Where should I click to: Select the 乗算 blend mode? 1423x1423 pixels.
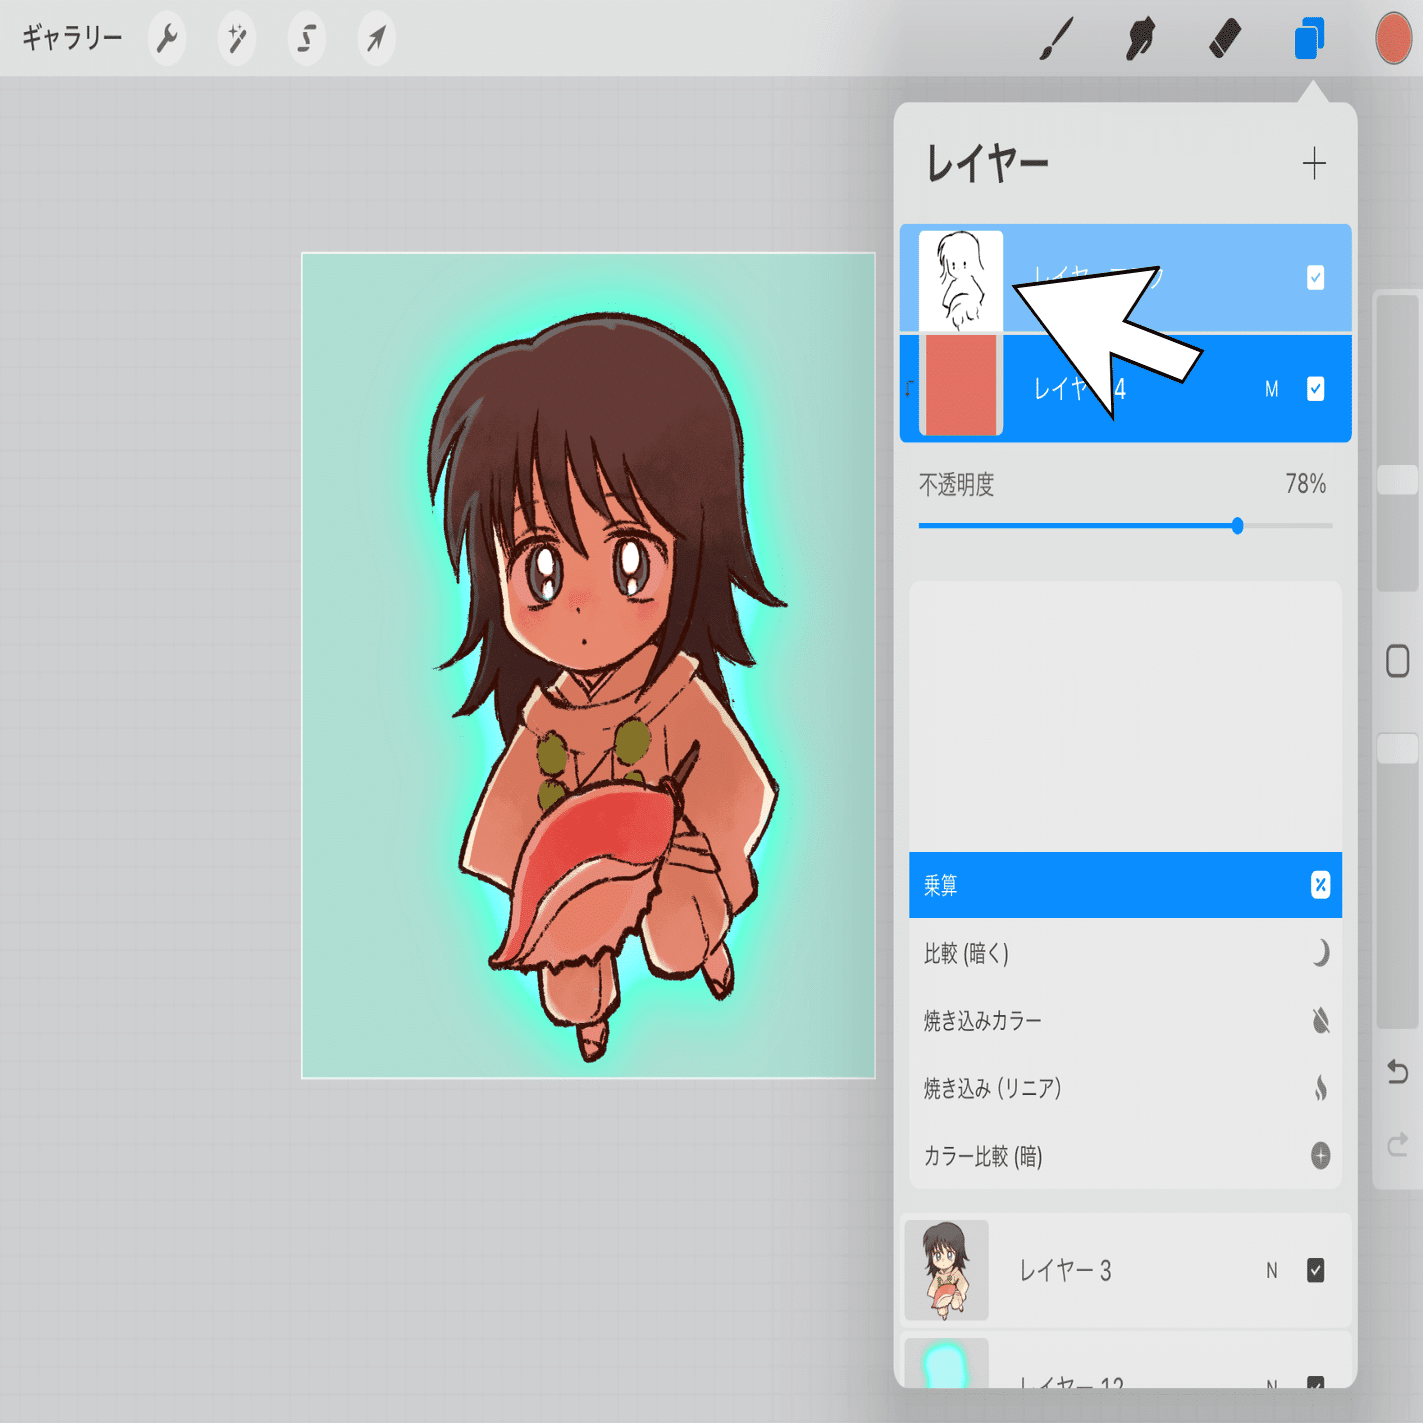click(x=1125, y=885)
